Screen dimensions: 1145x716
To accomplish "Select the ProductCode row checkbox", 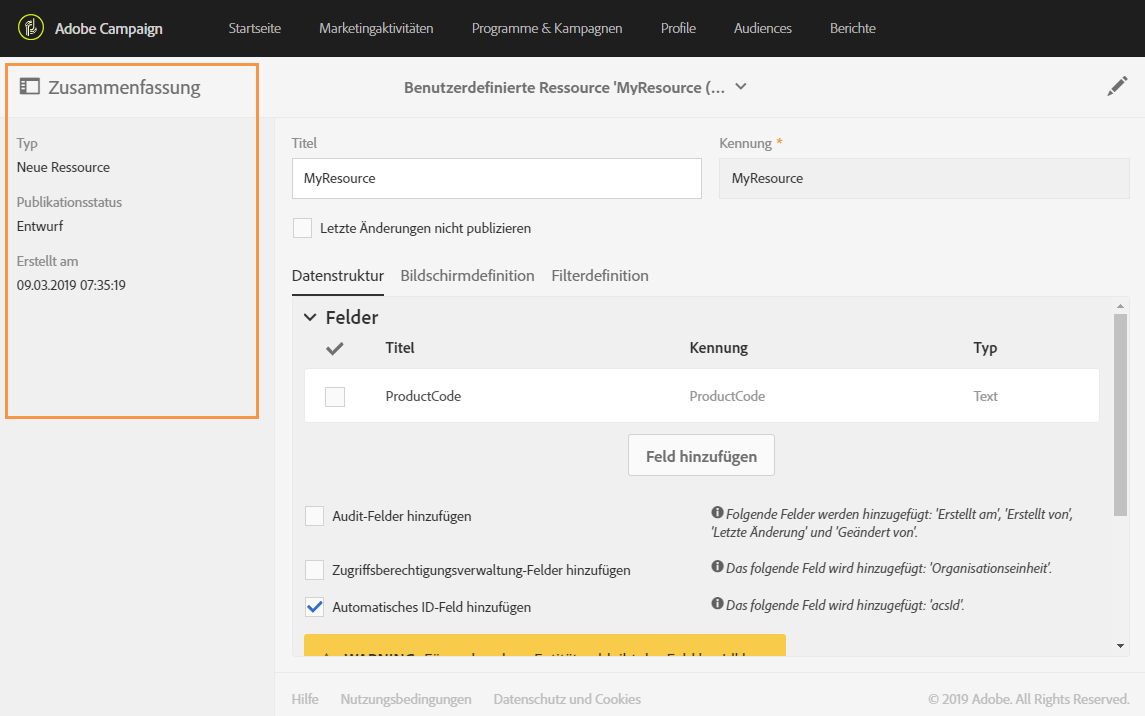I will click(x=335, y=397).
